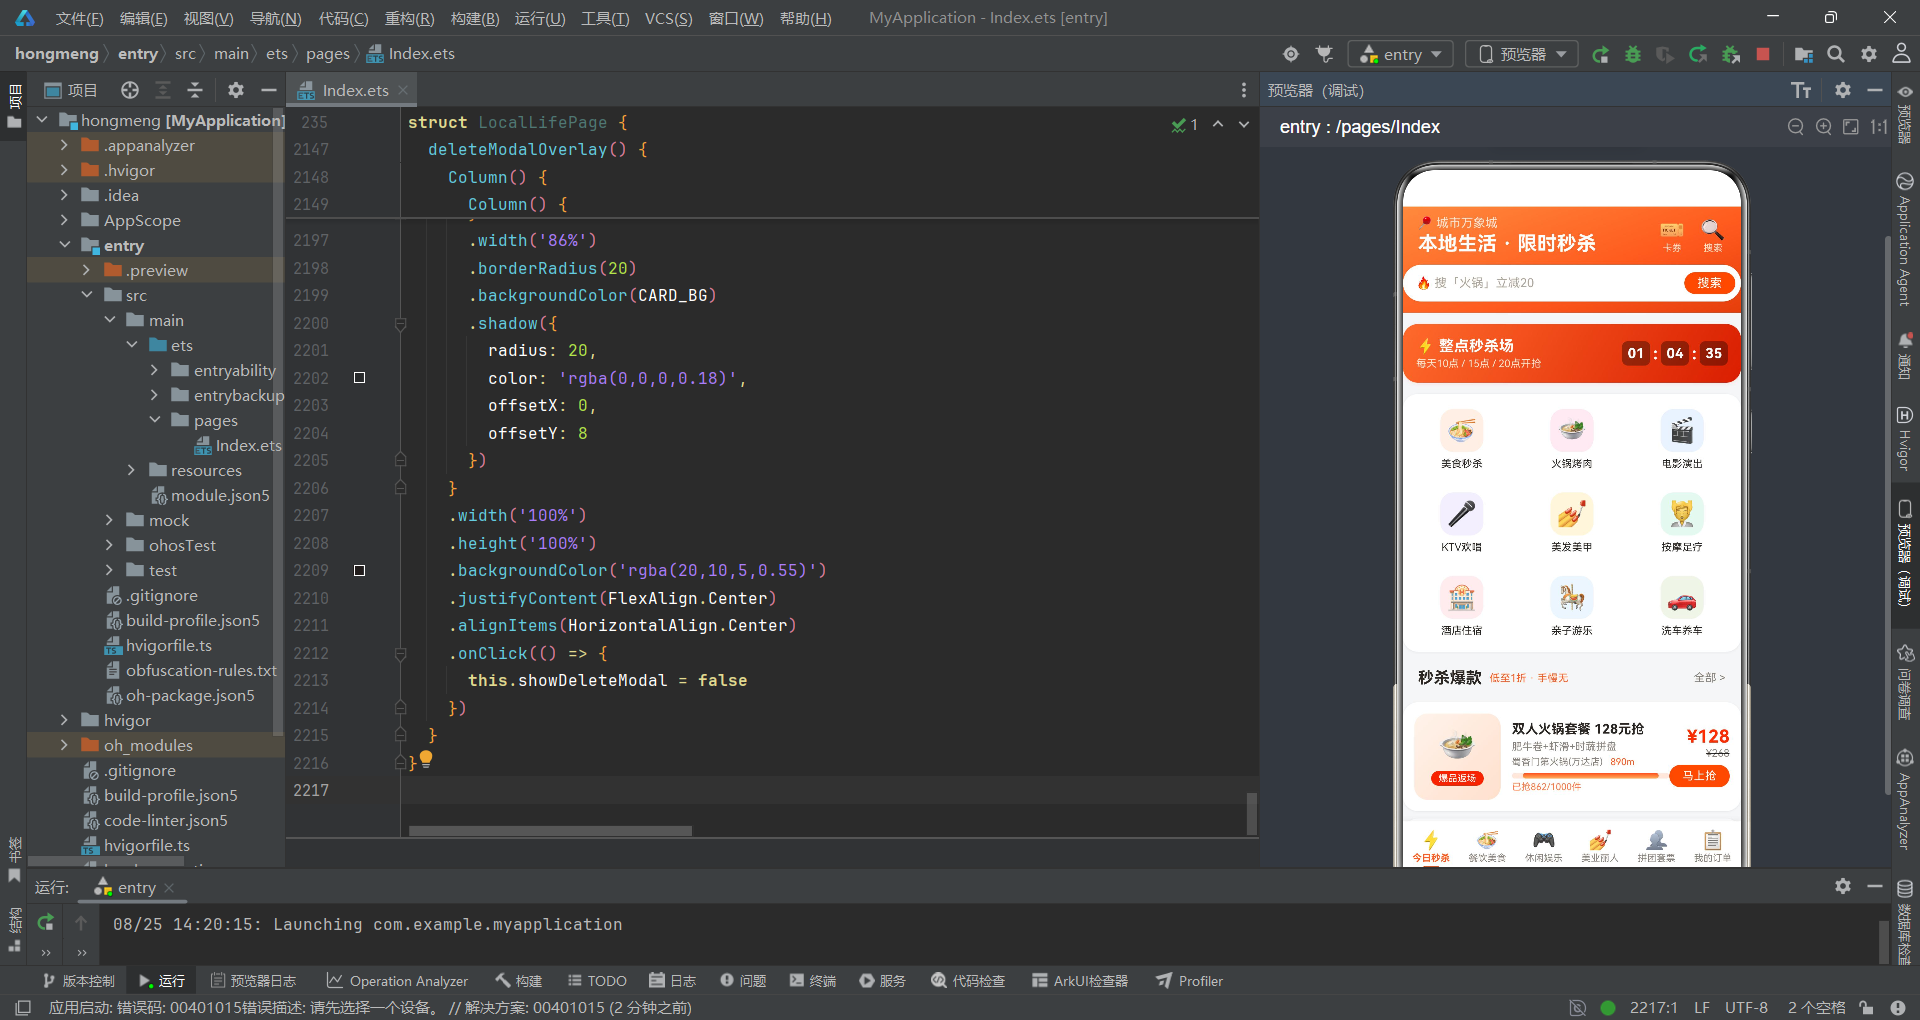Open the ArkUI检查器 inspector tab
This screenshot has height=1020, width=1920.
click(x=1080, y=981)
